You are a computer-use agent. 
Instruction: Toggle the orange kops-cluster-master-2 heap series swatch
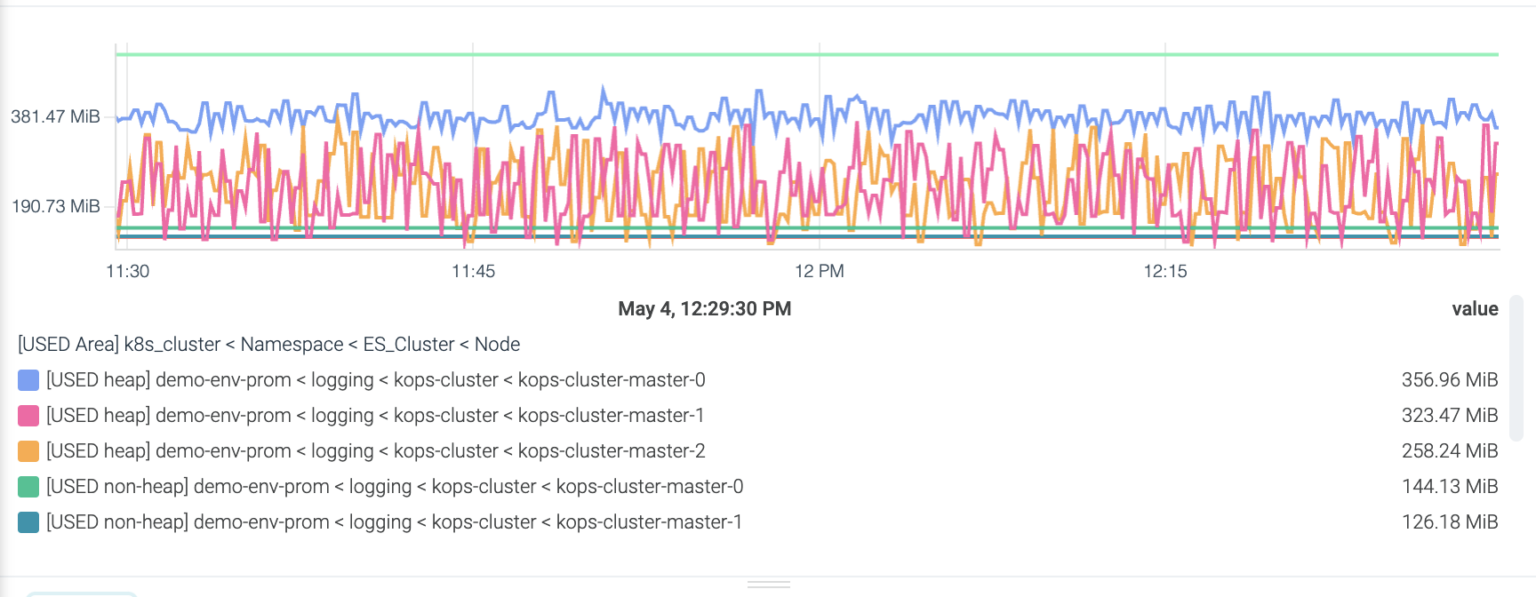coord(26,450)
